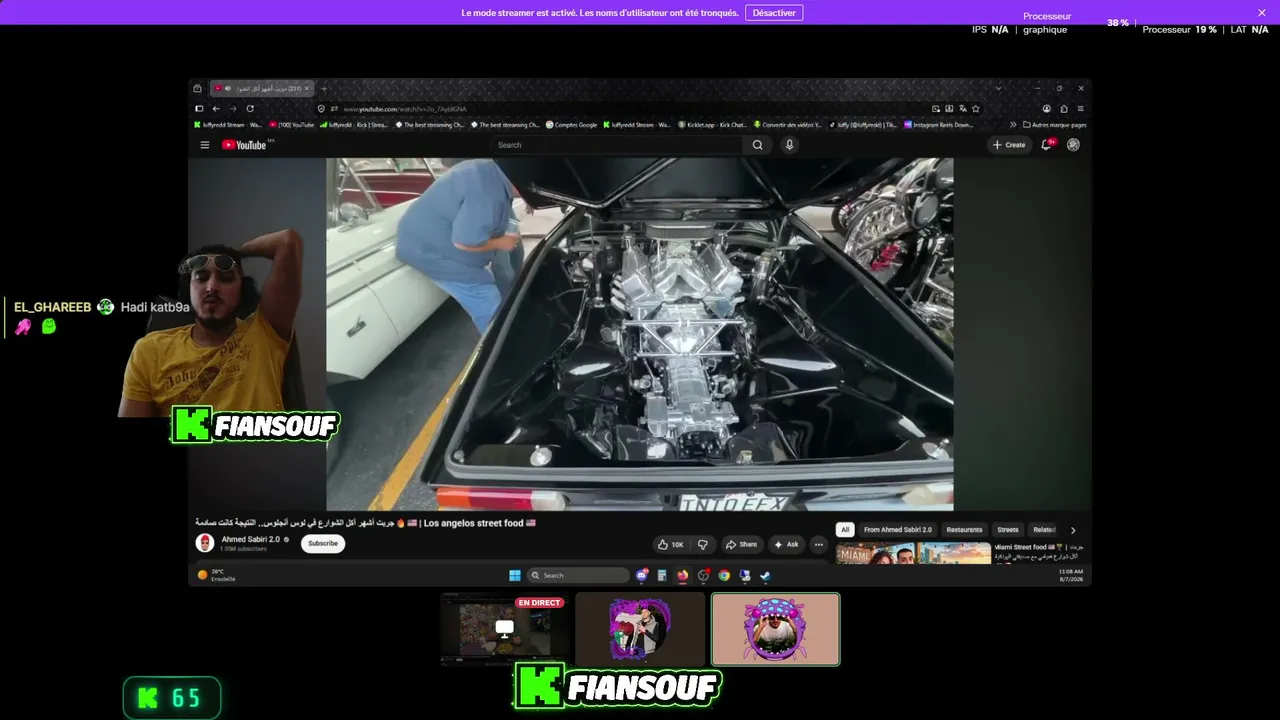Mute the audio on the YouTube tab
This screenshot has width=1280, height=720.
coord(228,88)
